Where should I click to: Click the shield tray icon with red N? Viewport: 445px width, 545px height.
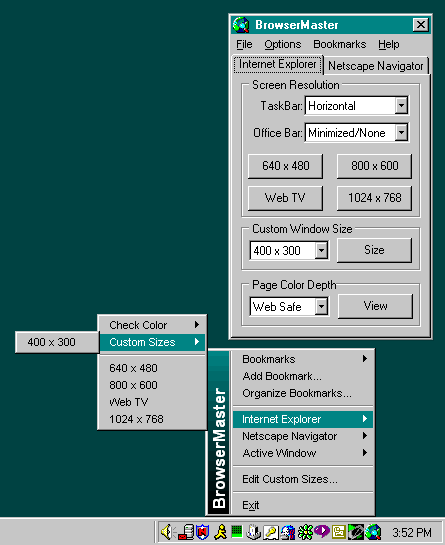203,532
